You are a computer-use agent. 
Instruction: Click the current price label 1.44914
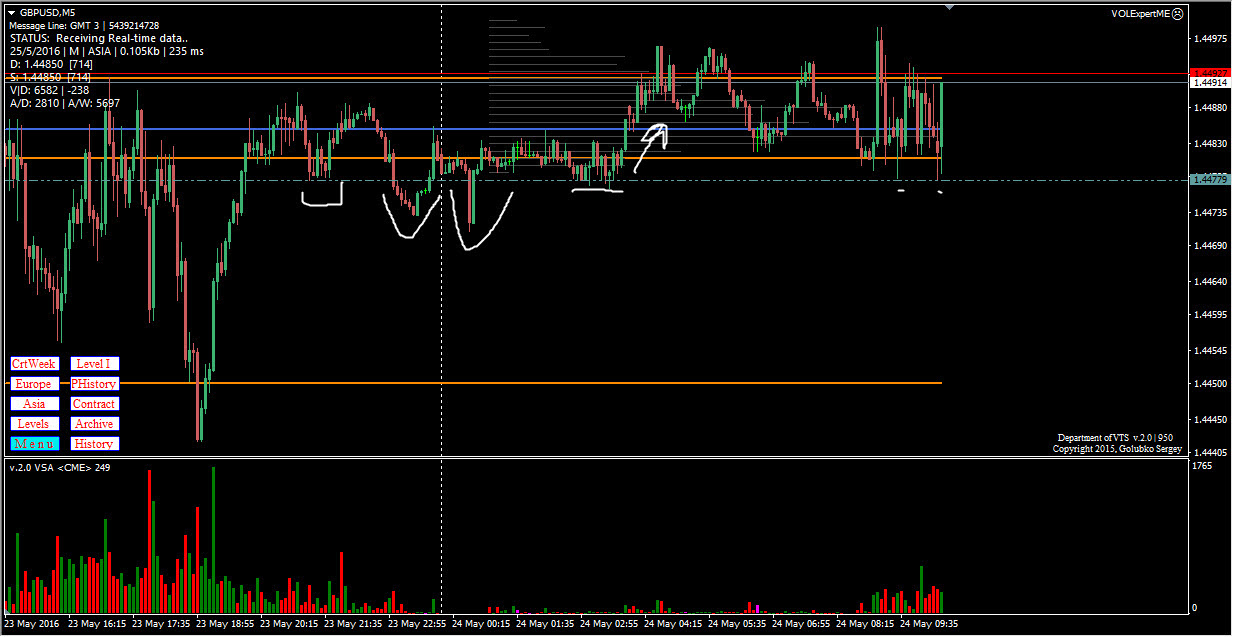tap(1209, 83)
